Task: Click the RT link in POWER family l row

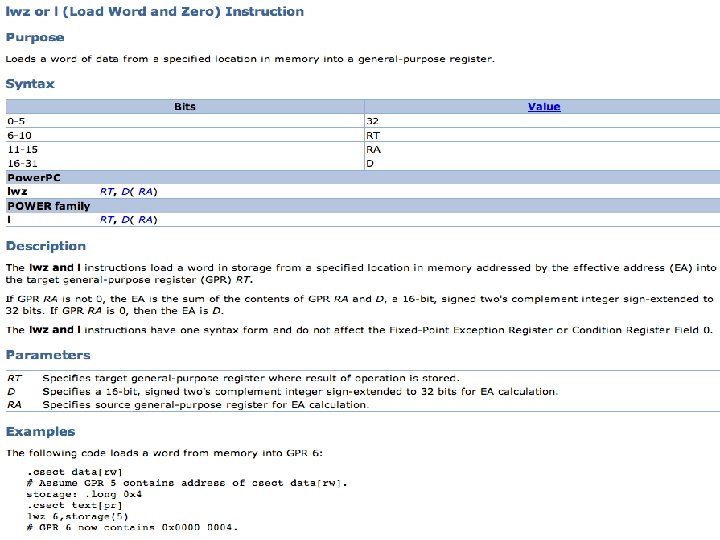Action: click(x=106, y=219)
